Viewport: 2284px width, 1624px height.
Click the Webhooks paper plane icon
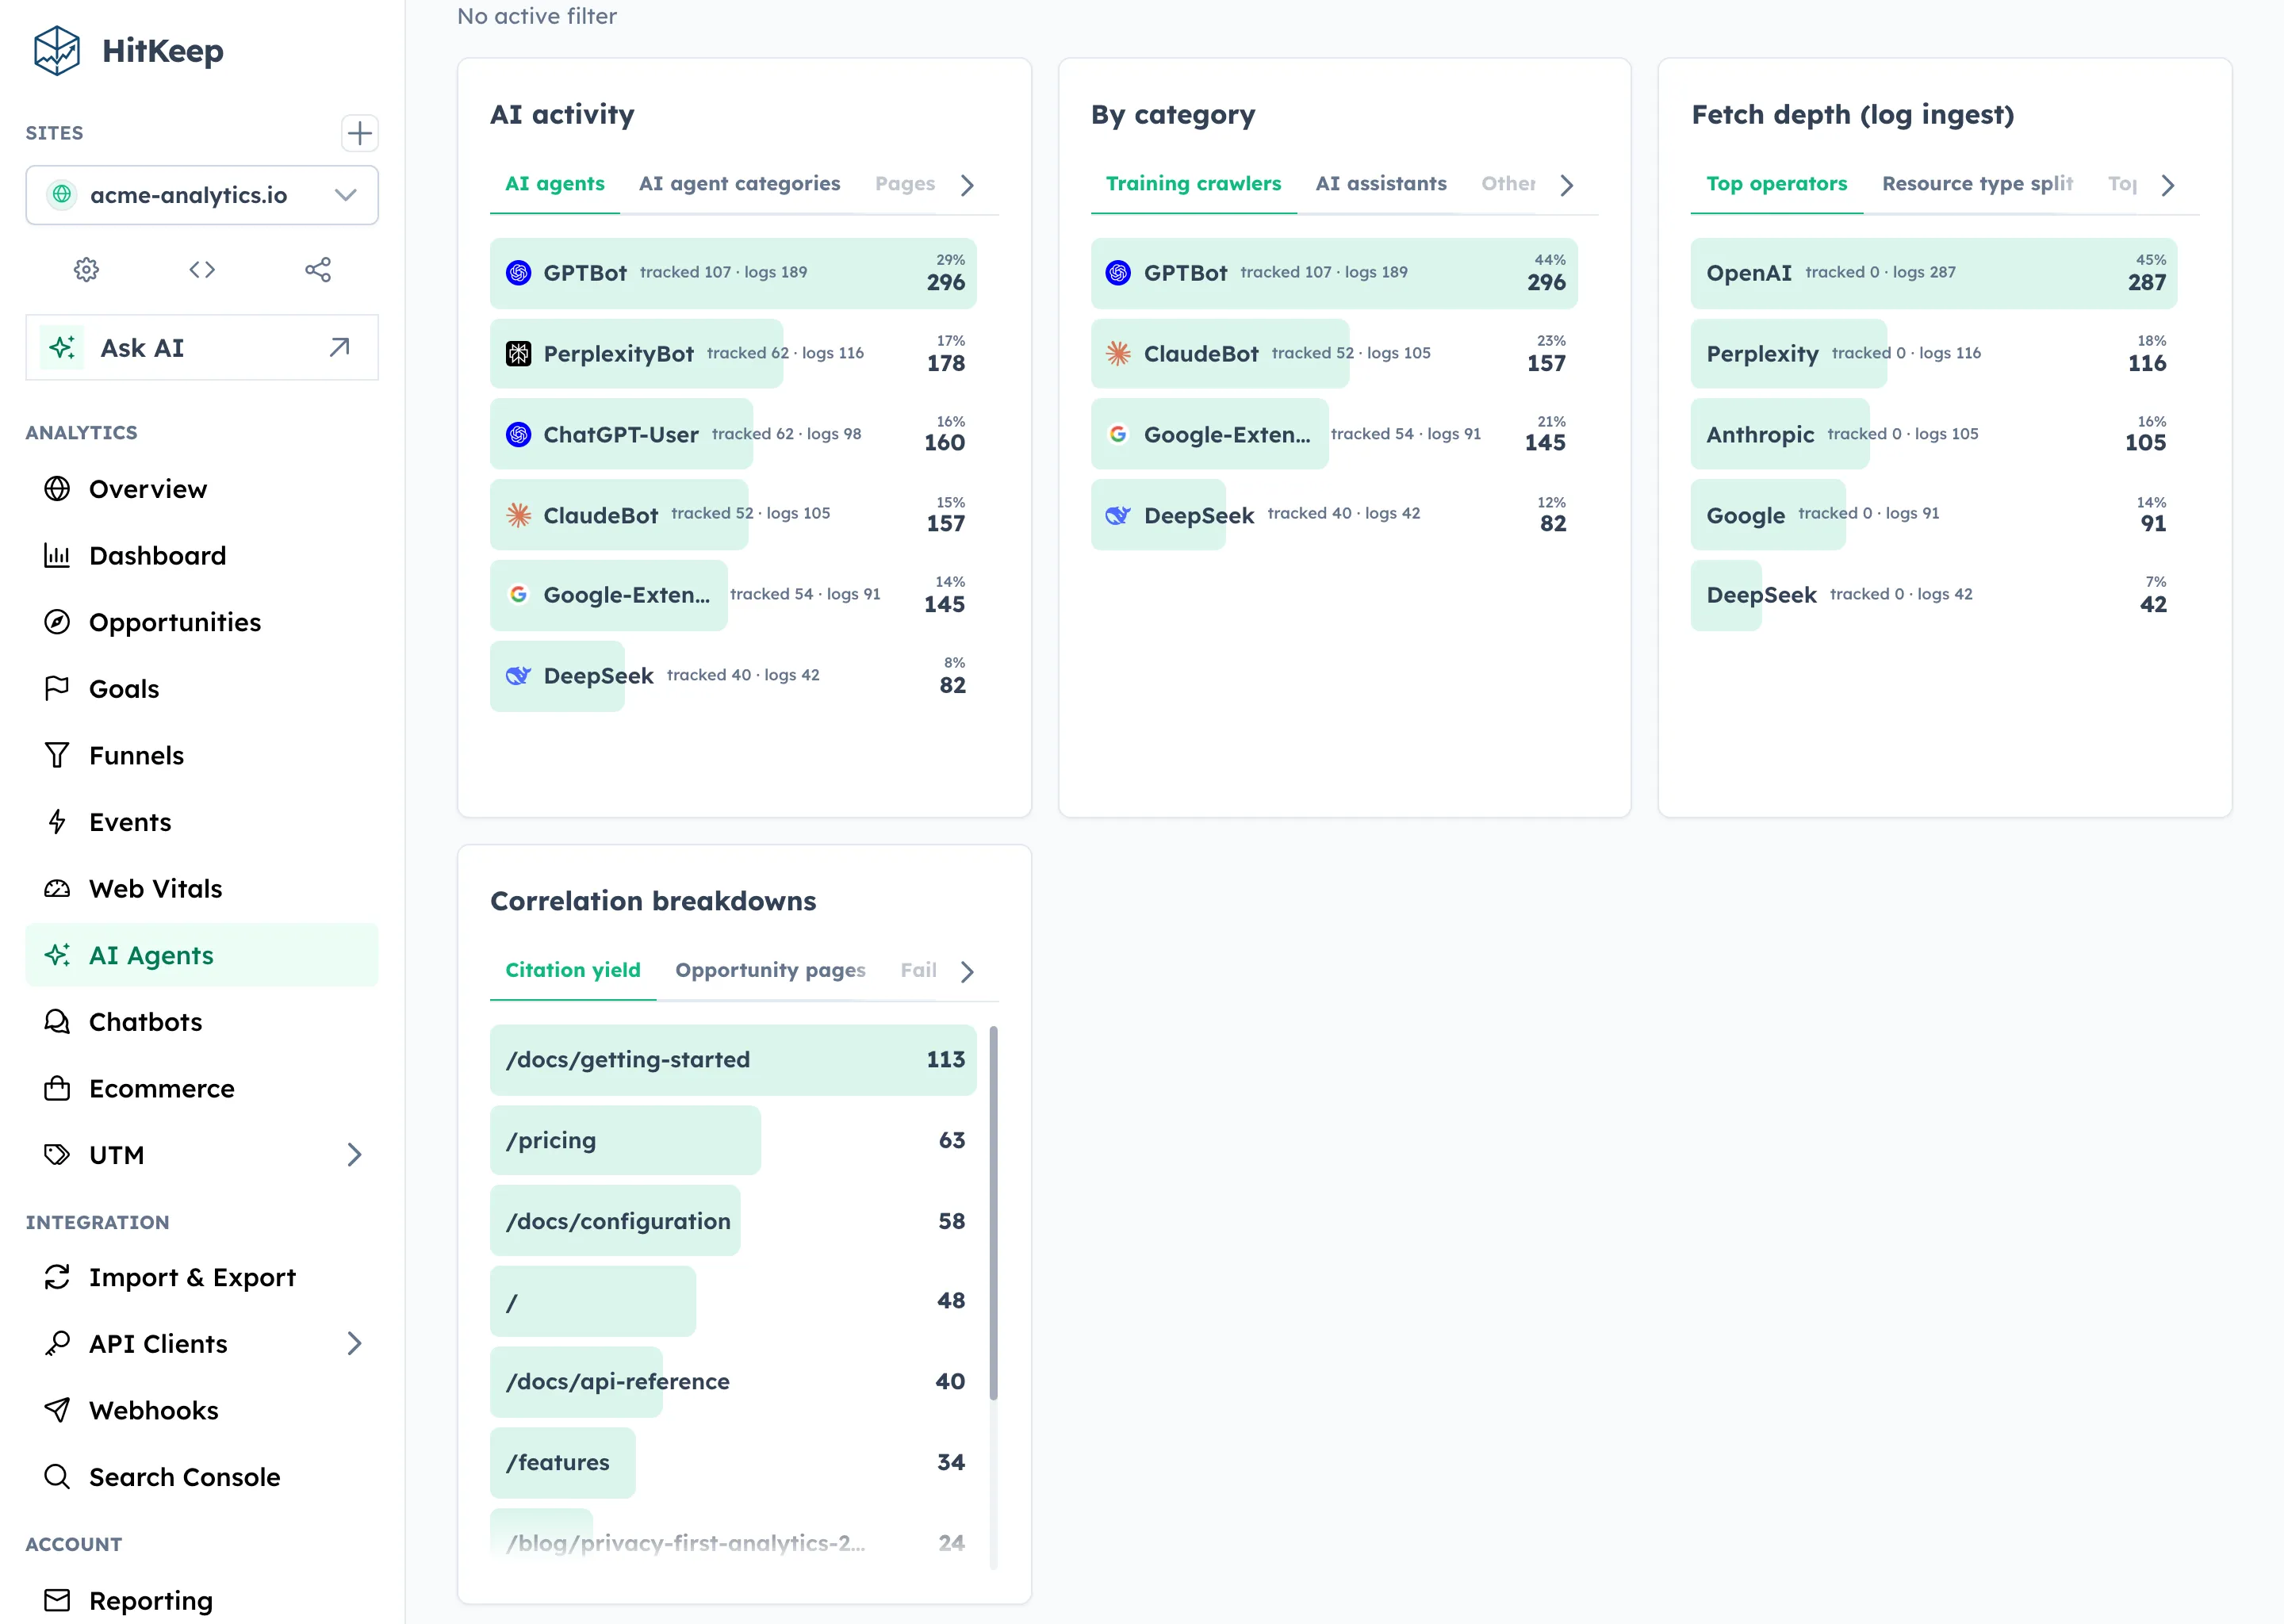[57, 1410]
